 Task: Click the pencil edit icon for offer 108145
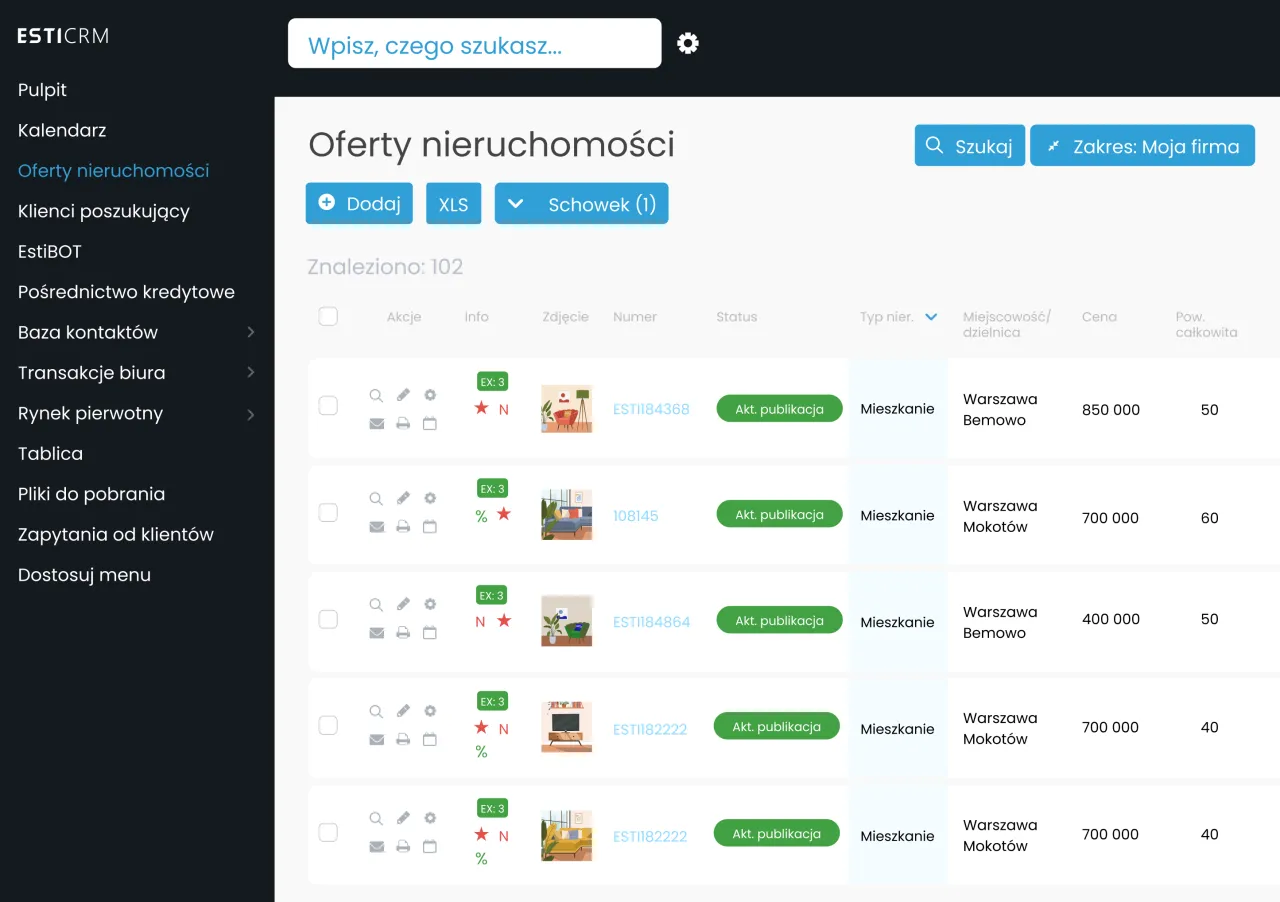pyautogui.click(x=403, y=498)
